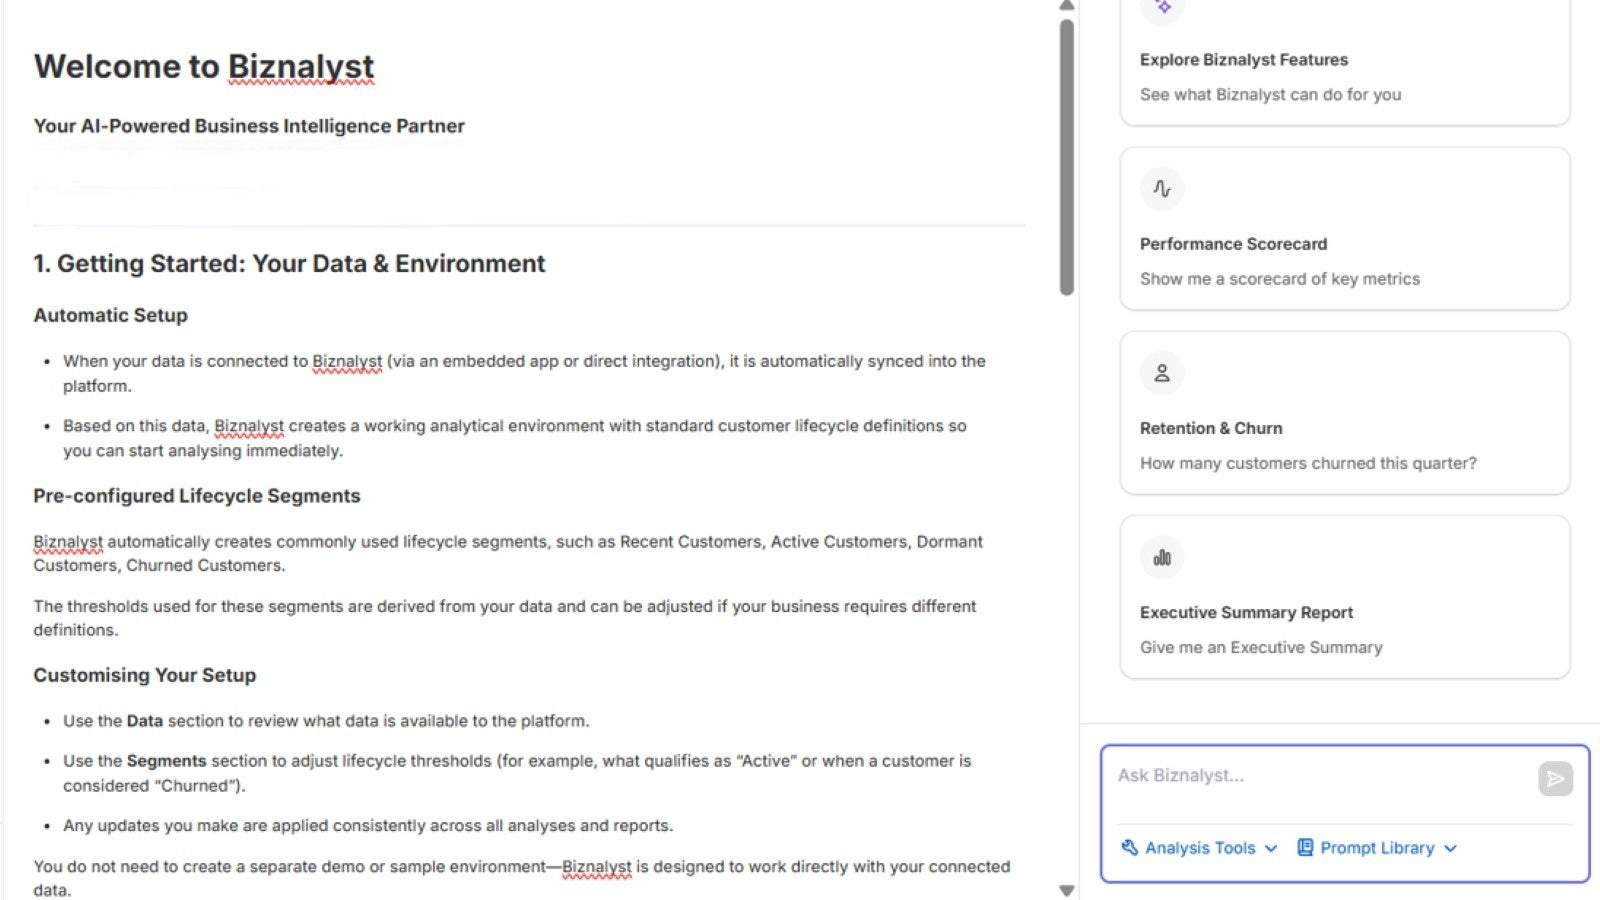Click "Show me a scorecard of key metrics"
Screen dimensions: 1600x900
1280,279
